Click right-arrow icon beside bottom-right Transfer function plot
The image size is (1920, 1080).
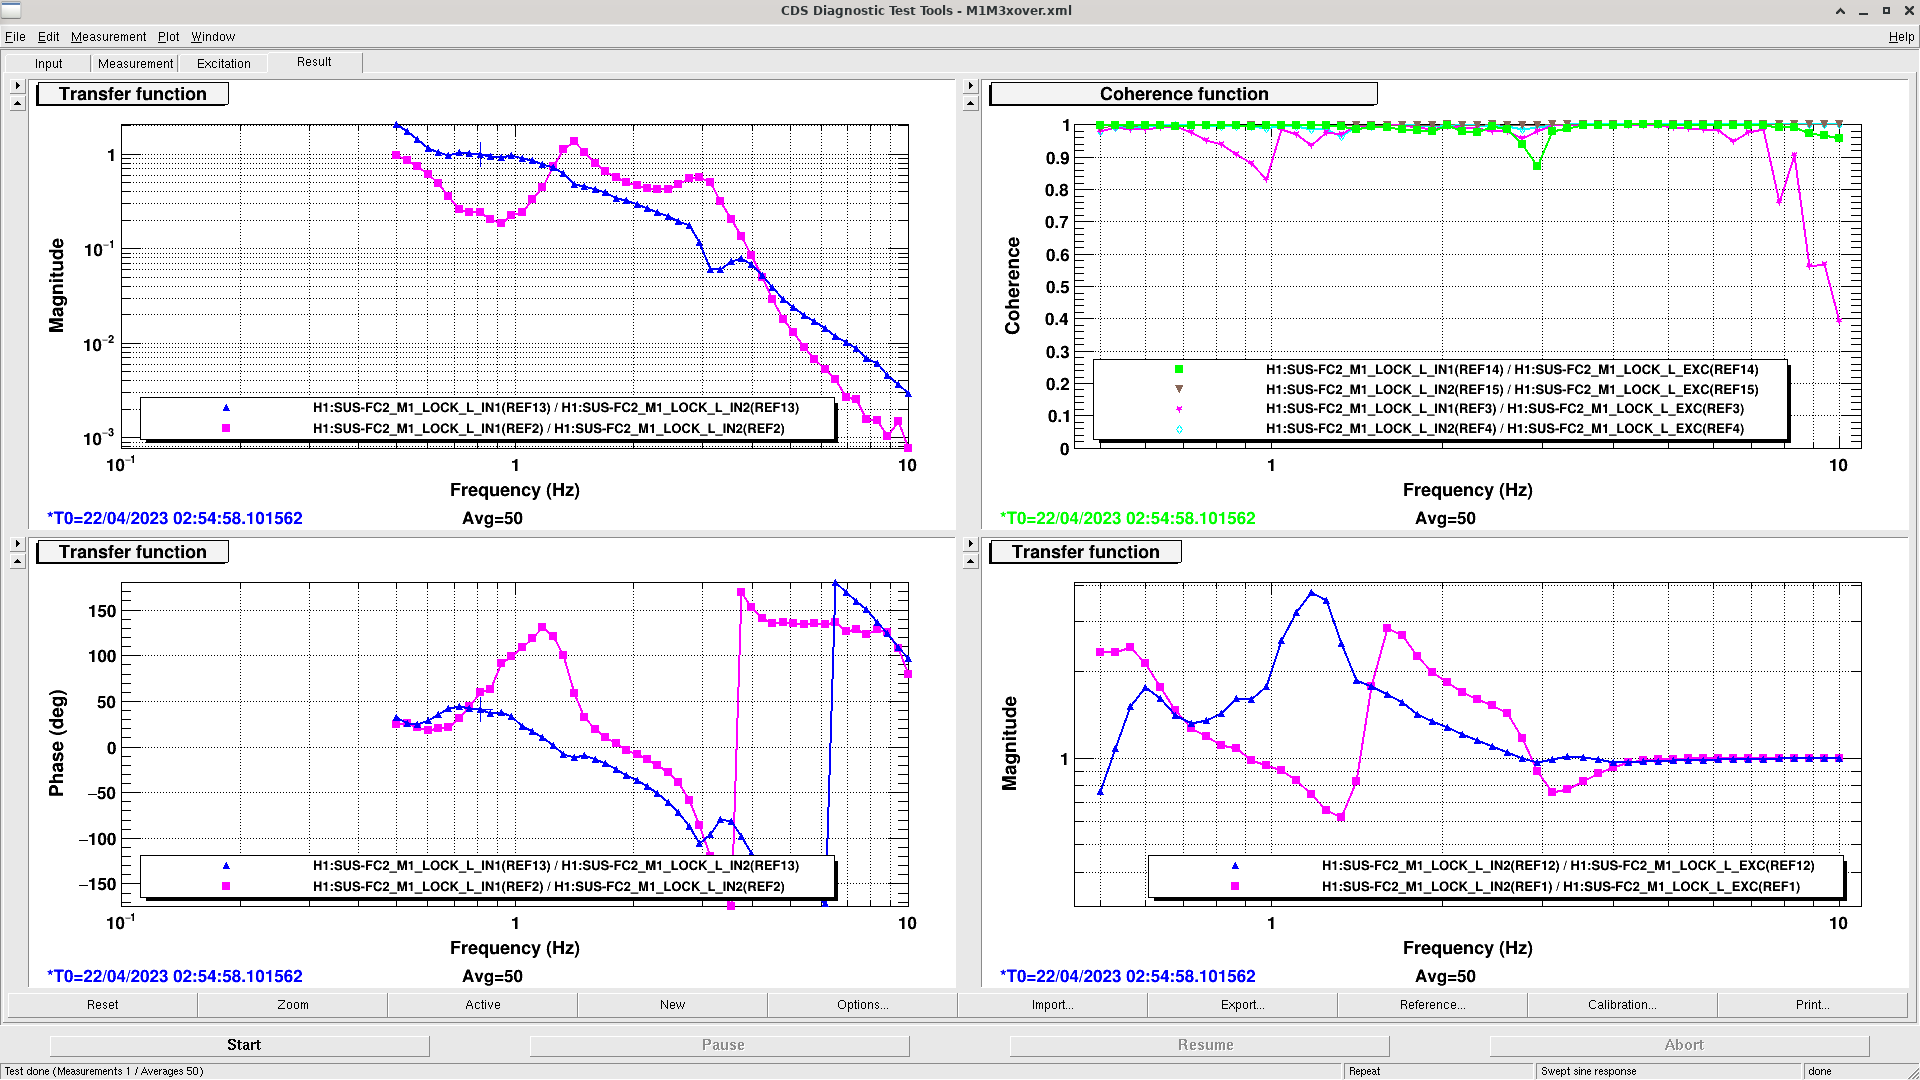[x=970, y=544]
